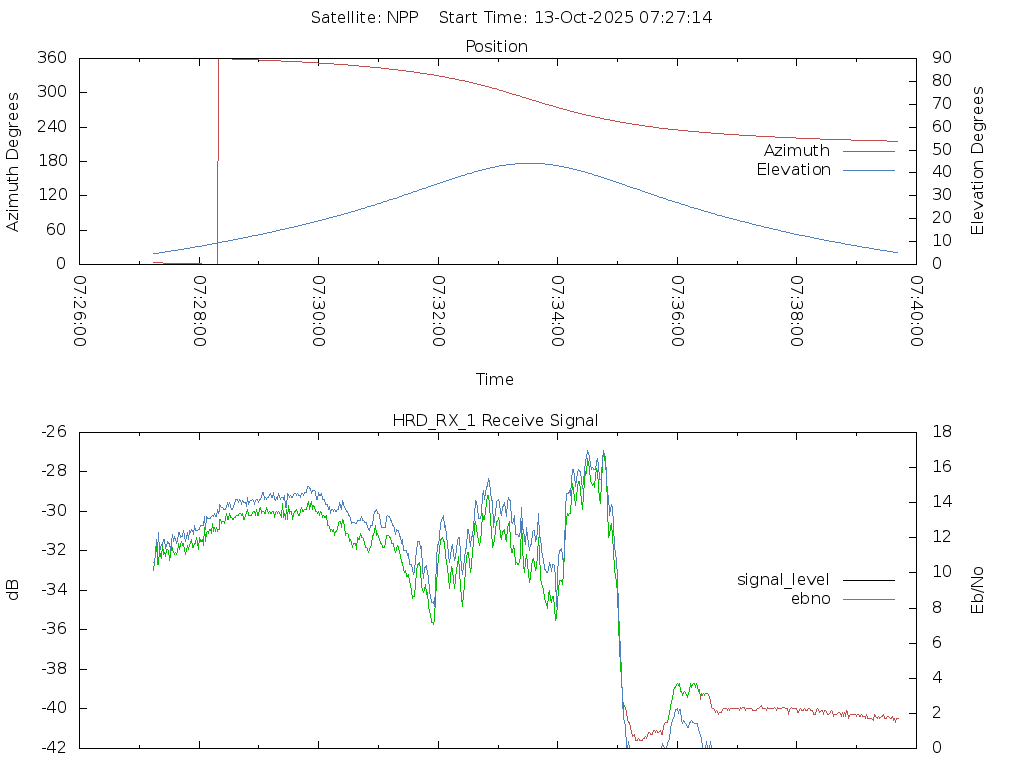
Task: Select the 07:28:00 time tick label
Action: tap(200, 311)
